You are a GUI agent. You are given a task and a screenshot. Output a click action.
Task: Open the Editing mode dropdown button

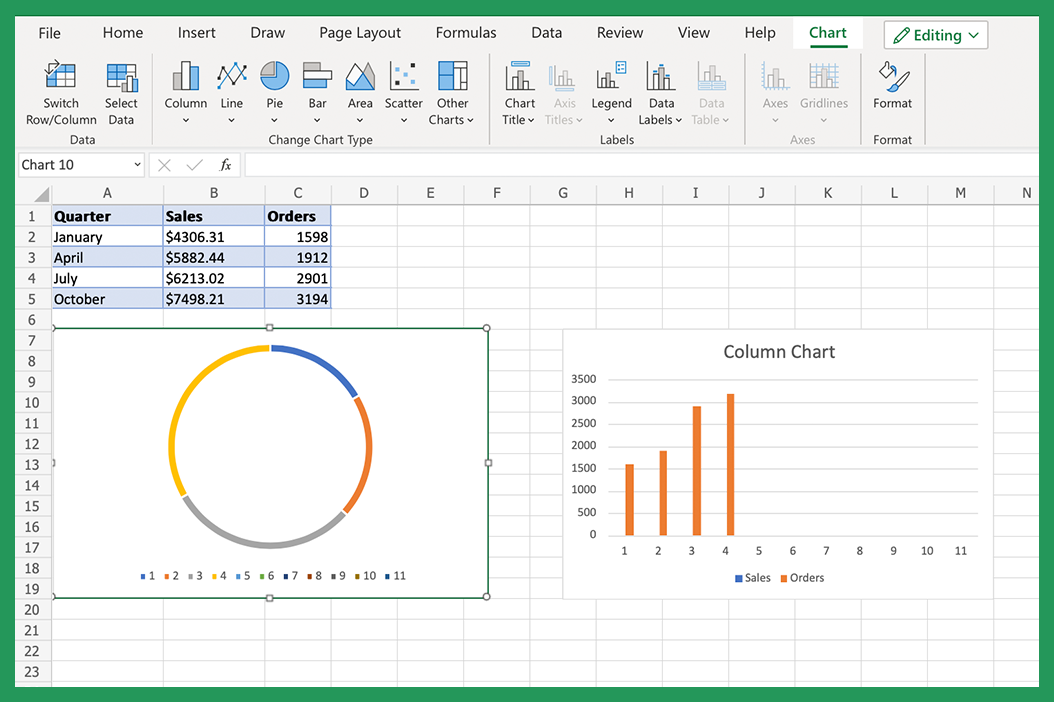click(935, 34)
